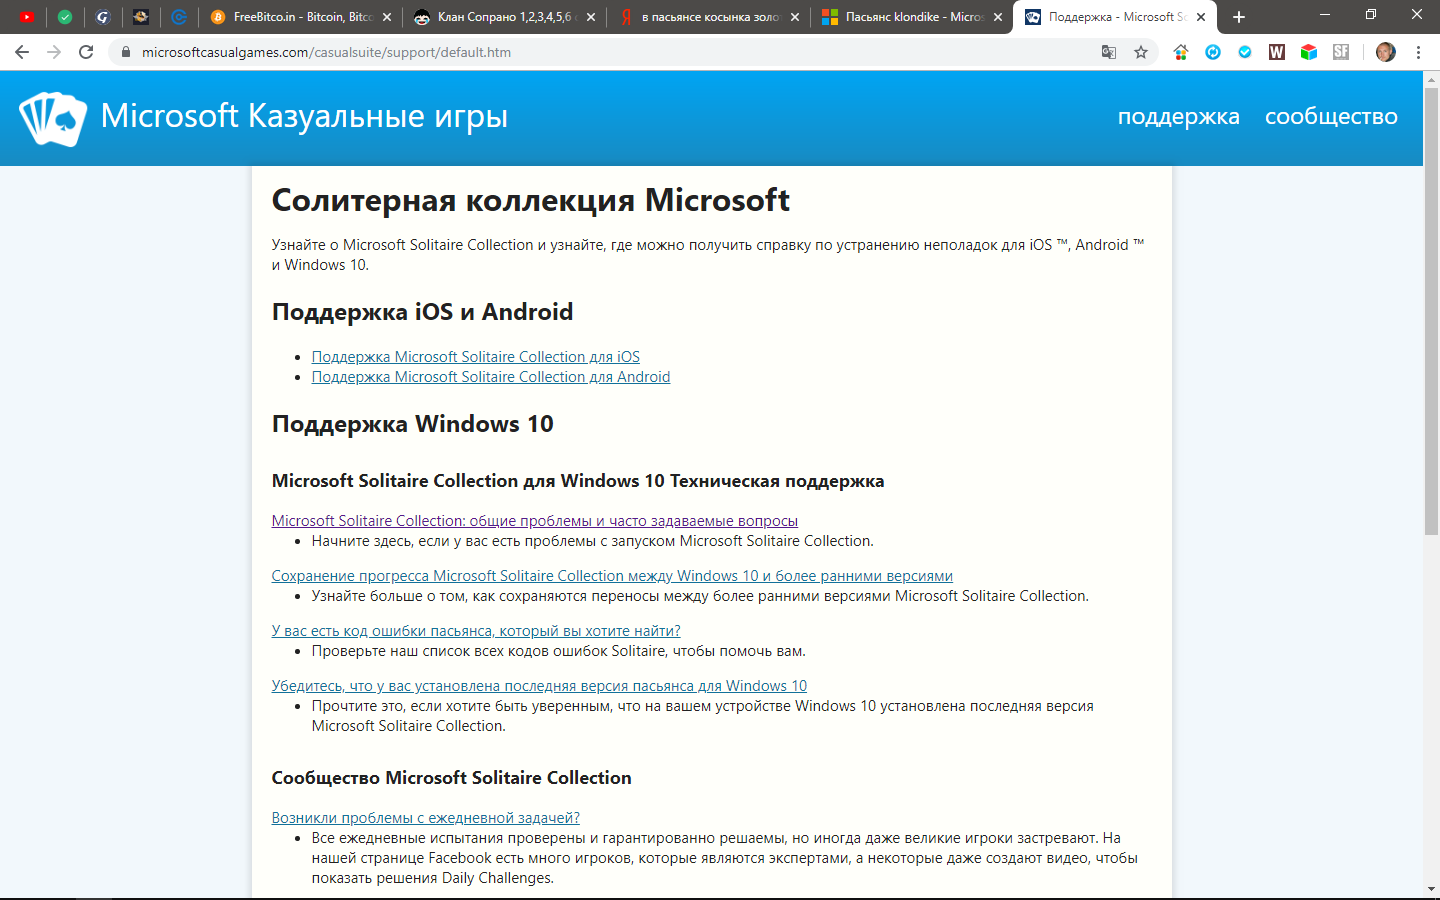
Task: Close the Yandex search tab
Action: (795, 17)
